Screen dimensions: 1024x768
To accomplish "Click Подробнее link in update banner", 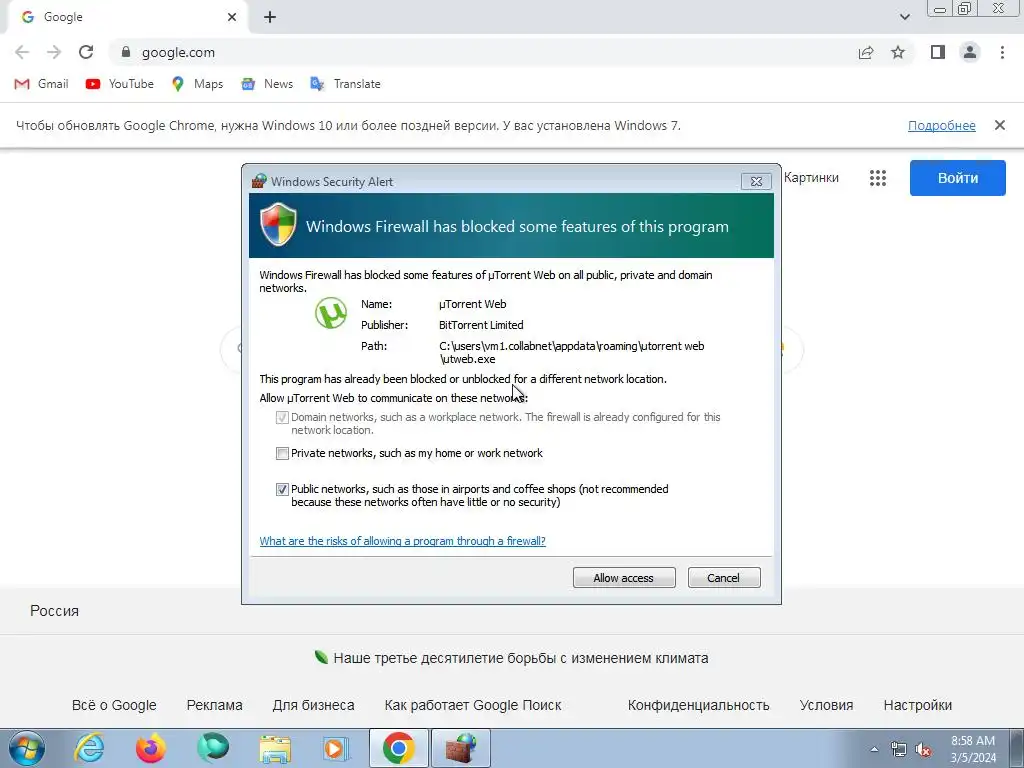I will (941, 125).
